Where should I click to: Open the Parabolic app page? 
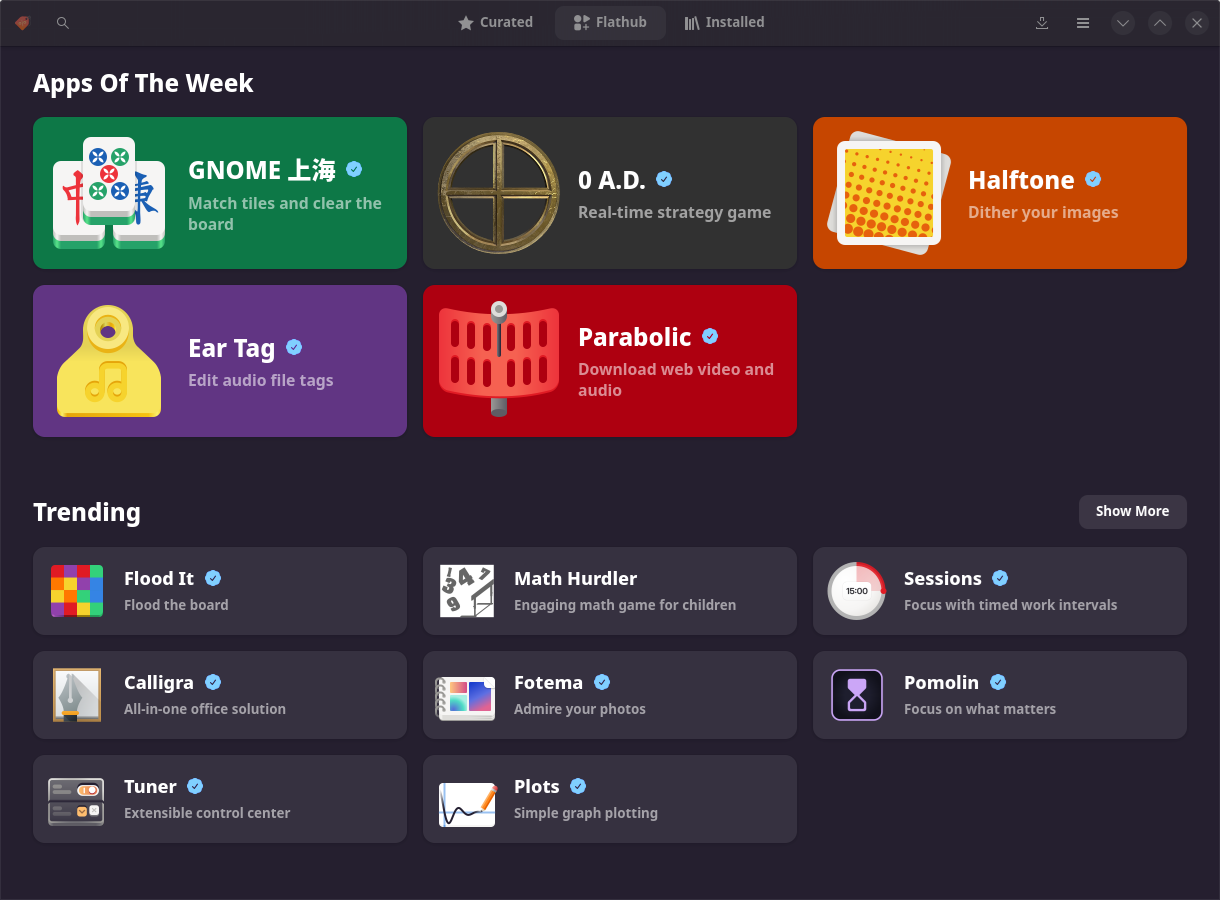point(609,361)
